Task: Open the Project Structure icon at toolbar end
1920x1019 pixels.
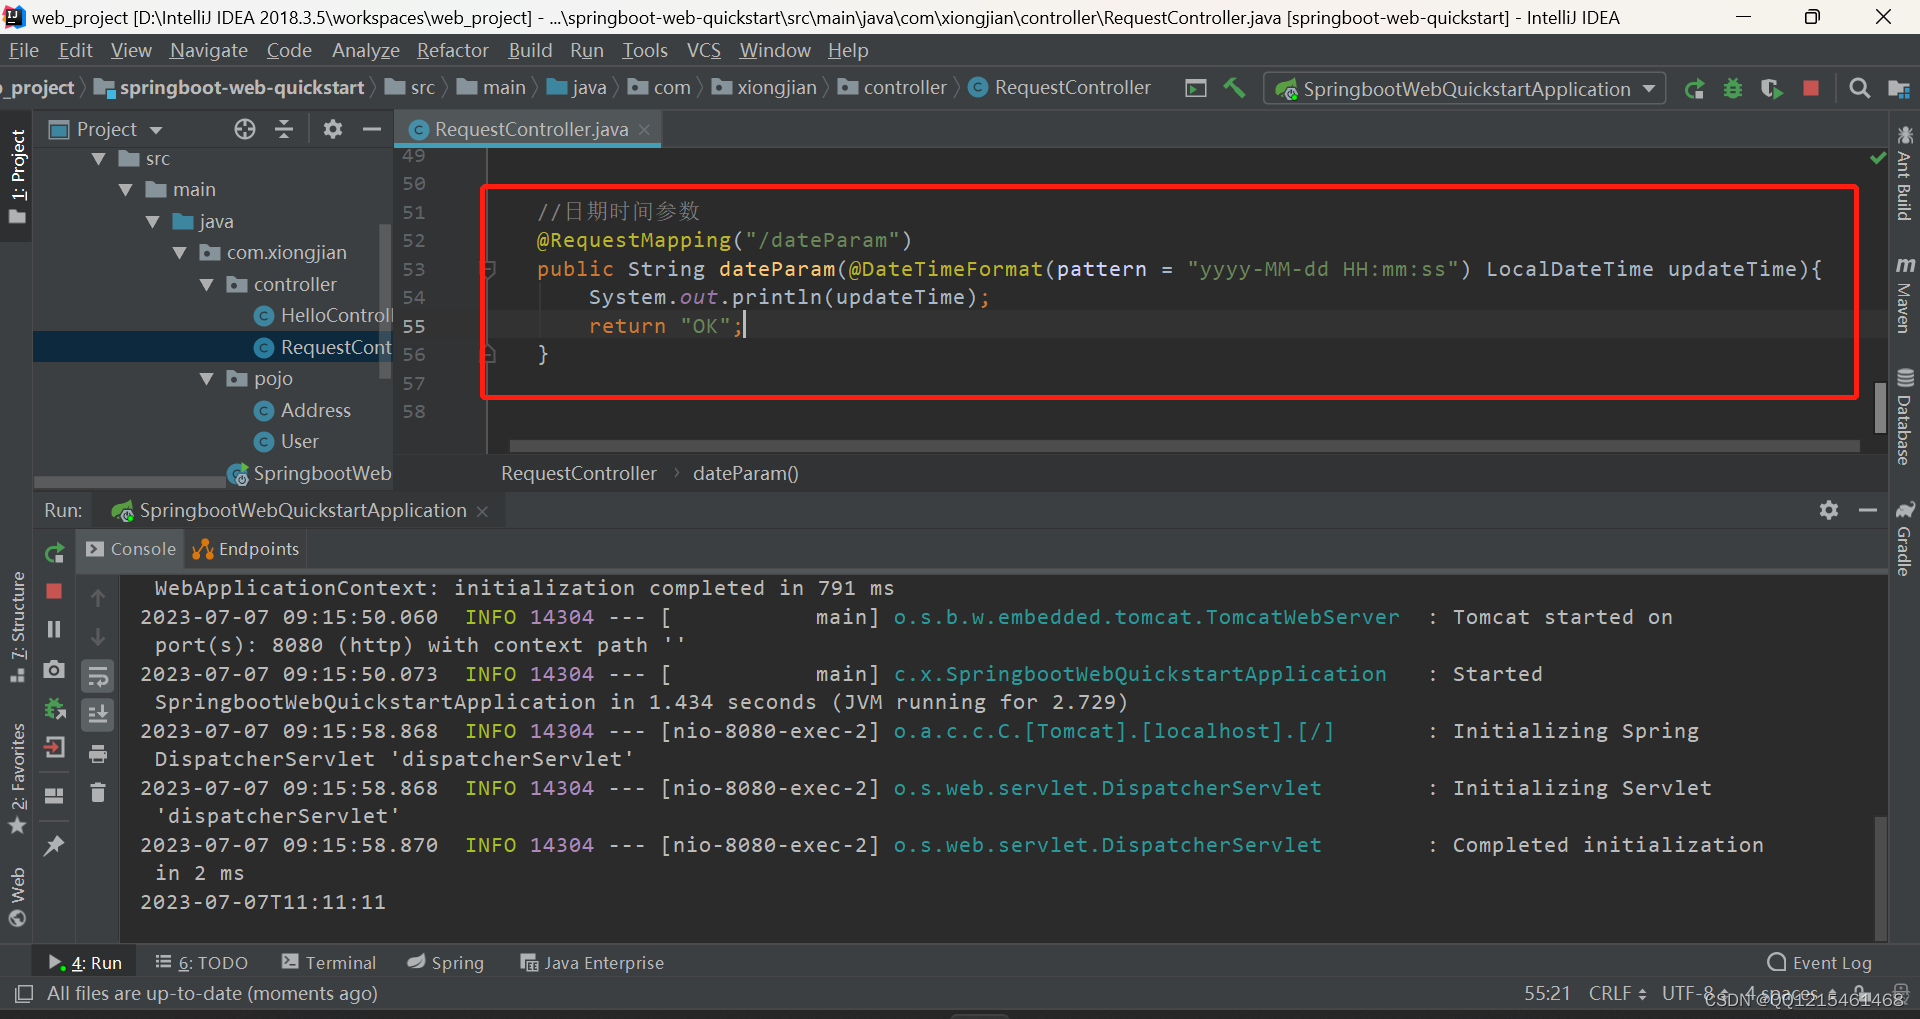Action: tap(1898, 89)
